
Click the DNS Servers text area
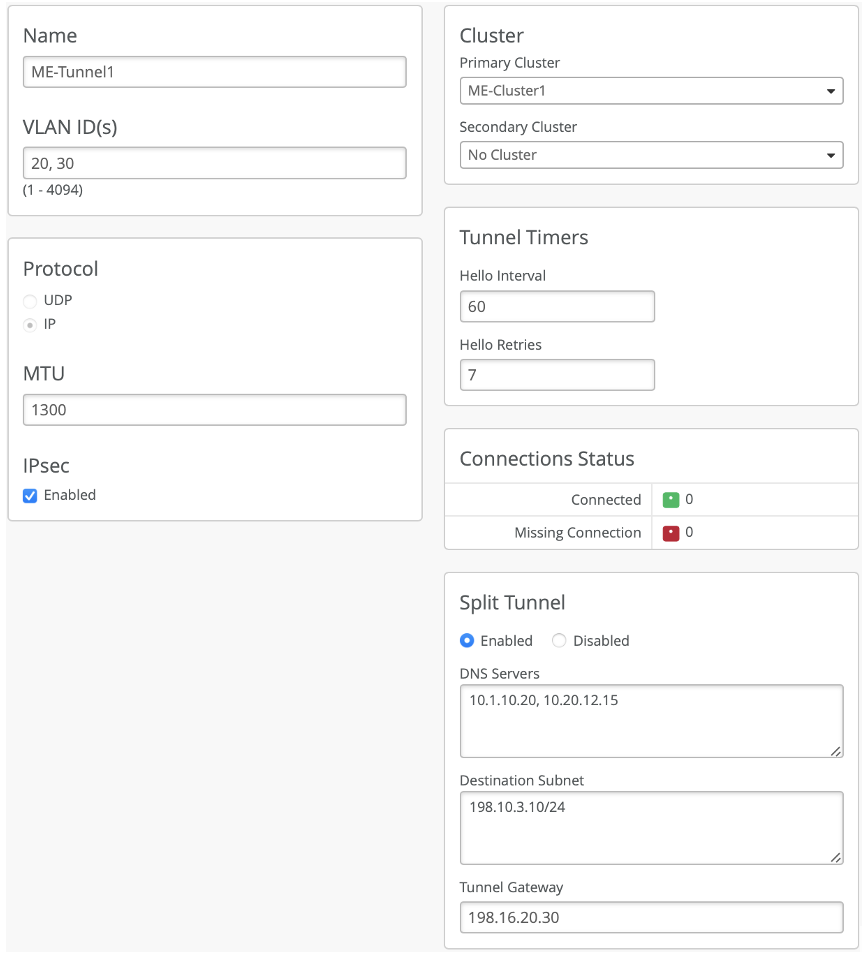point(651,721)
